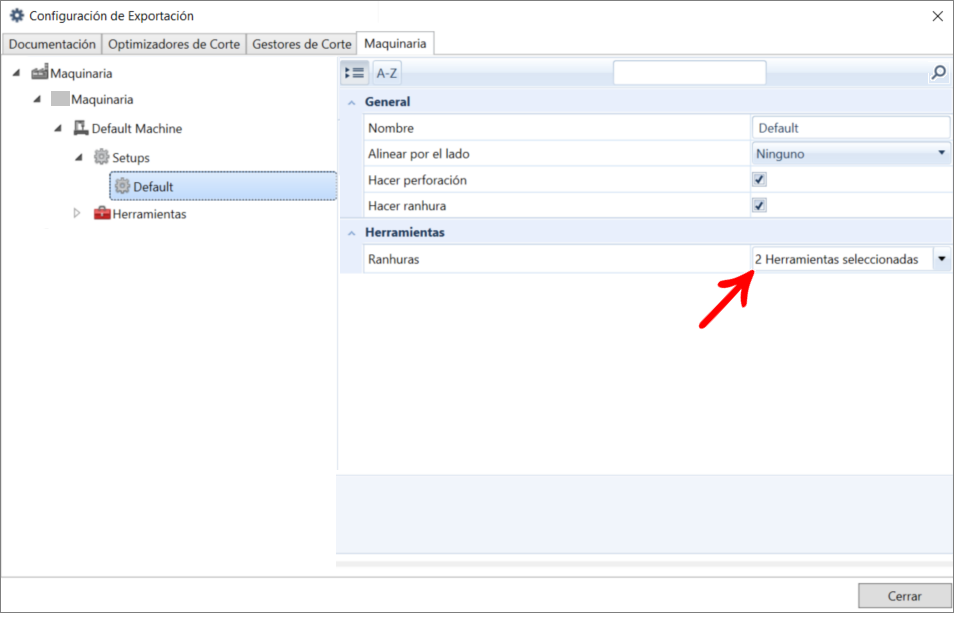Select the Setups tree label
962x619 pixels.
tap(131, 158)
